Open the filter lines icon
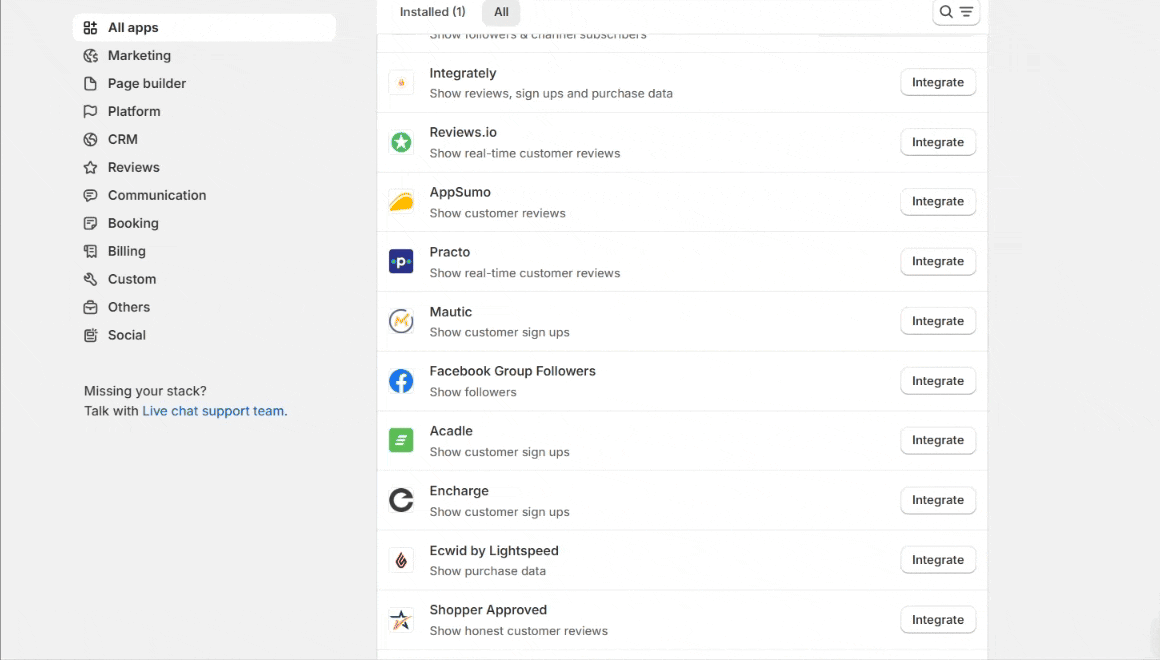 [966, 12]
